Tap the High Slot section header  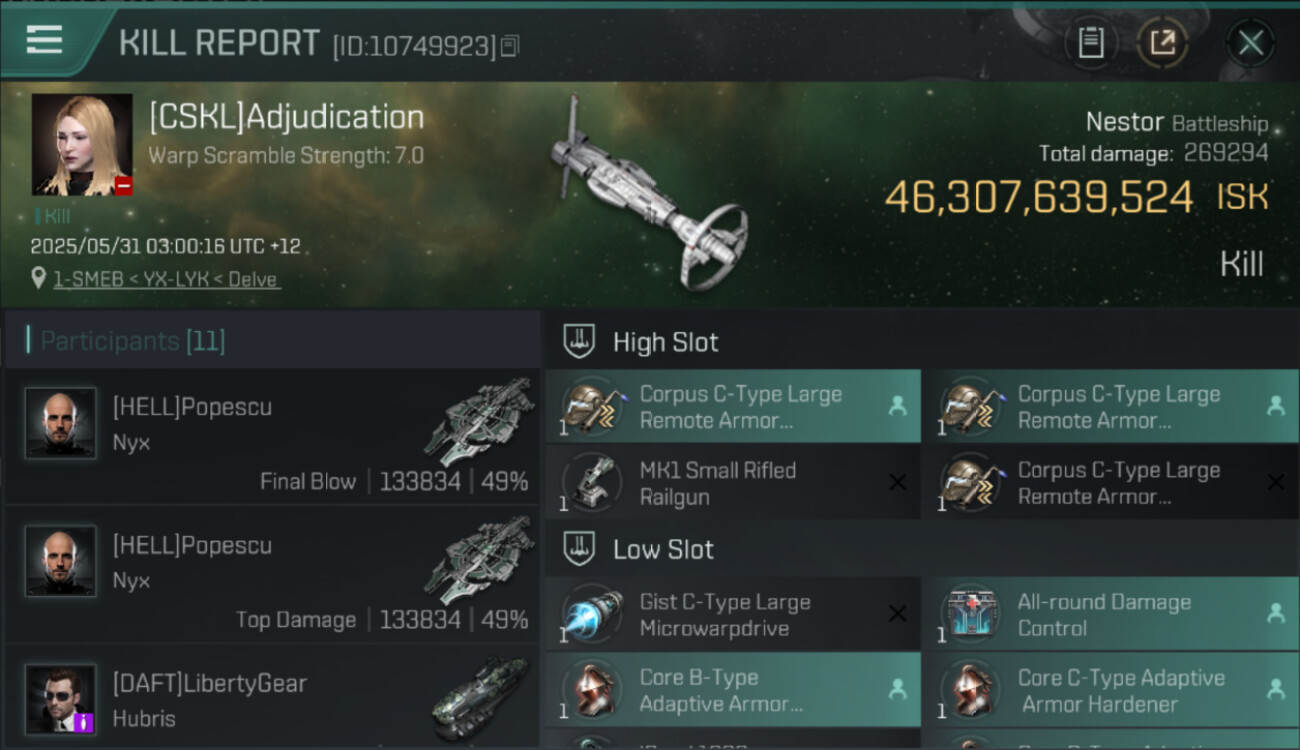point(665,342)
